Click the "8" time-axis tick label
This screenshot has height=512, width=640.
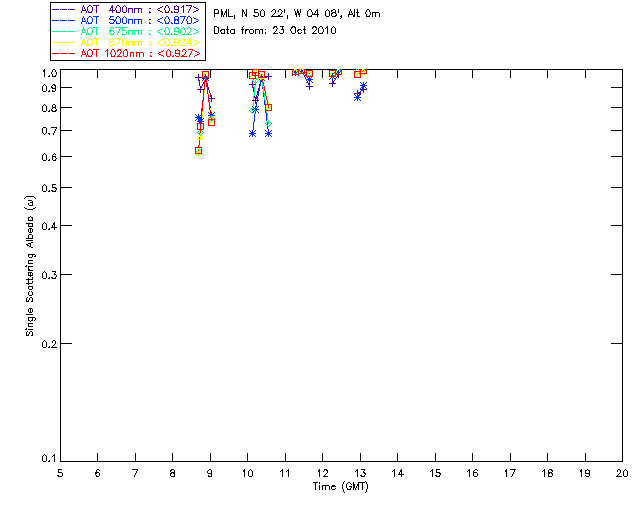point(173,473)
